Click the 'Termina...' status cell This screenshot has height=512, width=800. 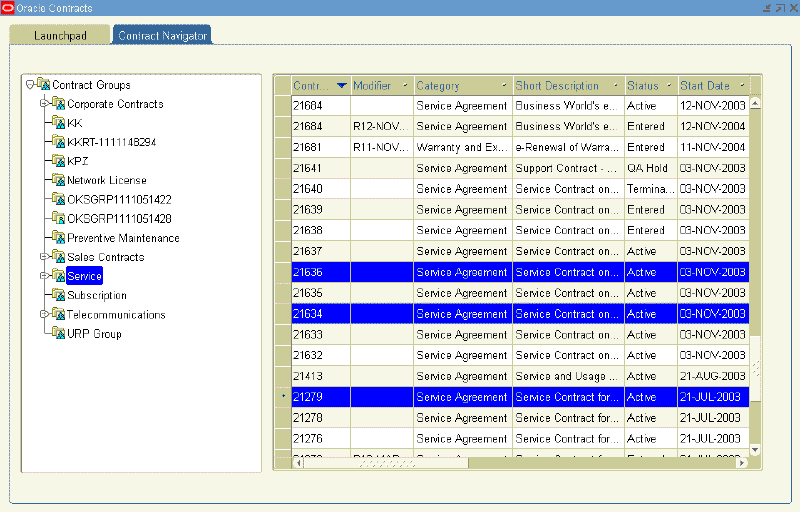point(651,189)
